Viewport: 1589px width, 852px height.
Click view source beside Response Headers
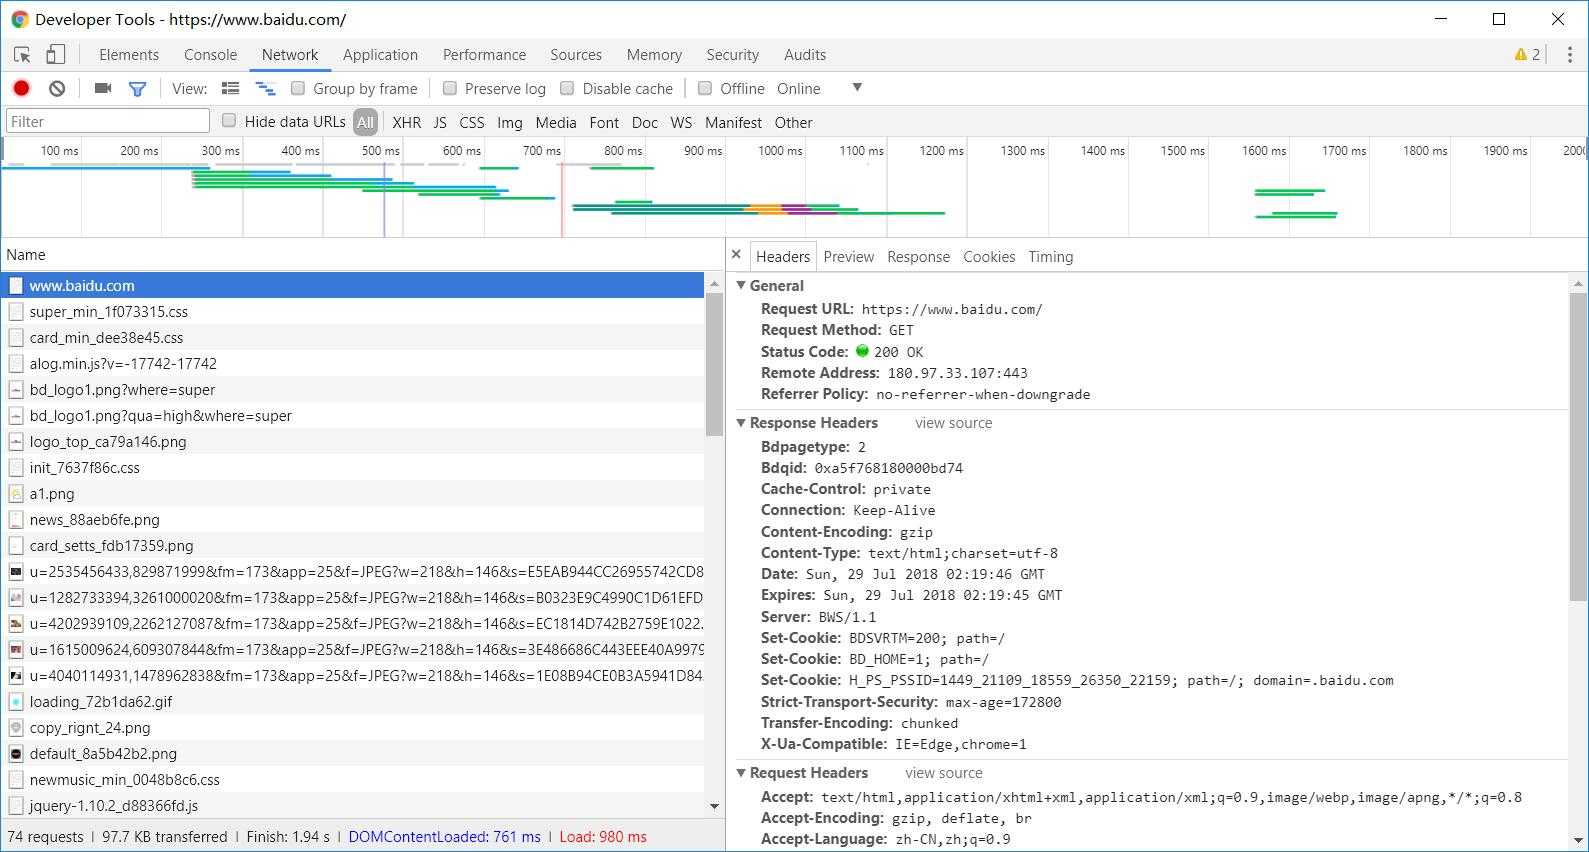(953, 423)
